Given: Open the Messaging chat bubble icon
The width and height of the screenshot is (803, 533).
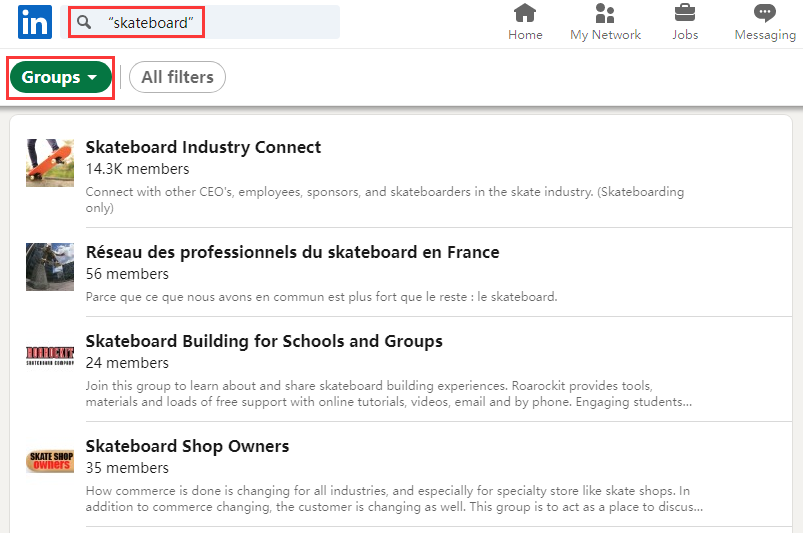Looking at the screenshot, I should (x=765, y=13).
